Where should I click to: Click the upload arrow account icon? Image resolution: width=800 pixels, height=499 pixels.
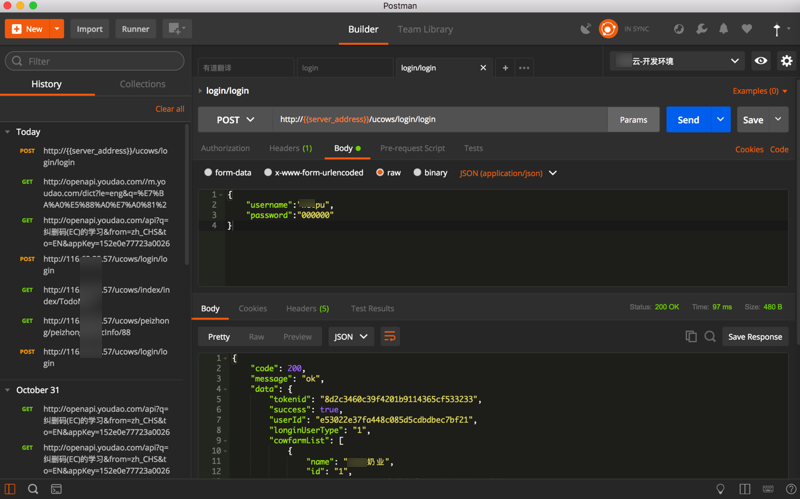tap(777, 30)
